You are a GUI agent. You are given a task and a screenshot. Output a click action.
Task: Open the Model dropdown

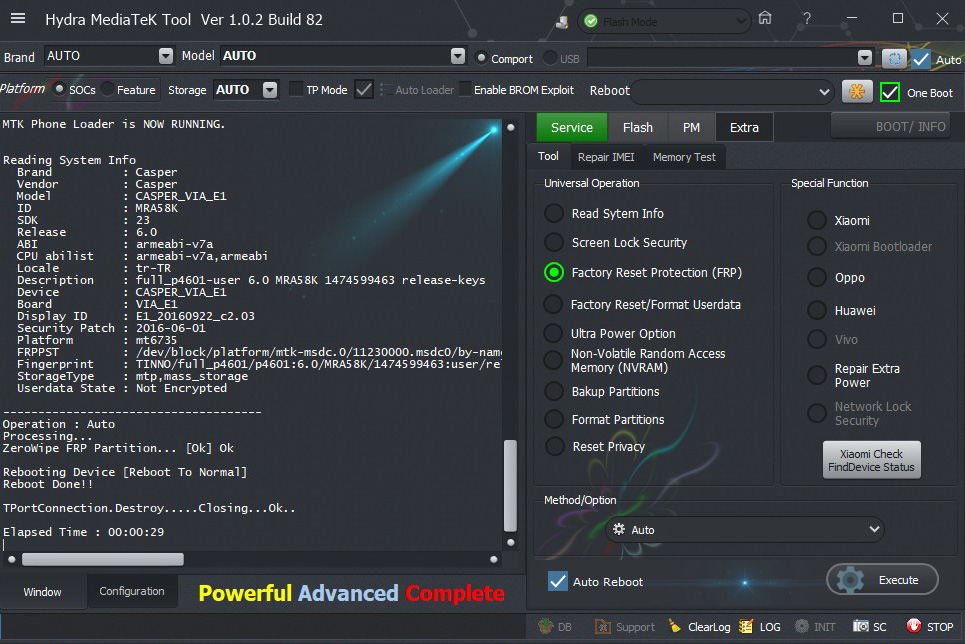point(457,56)
